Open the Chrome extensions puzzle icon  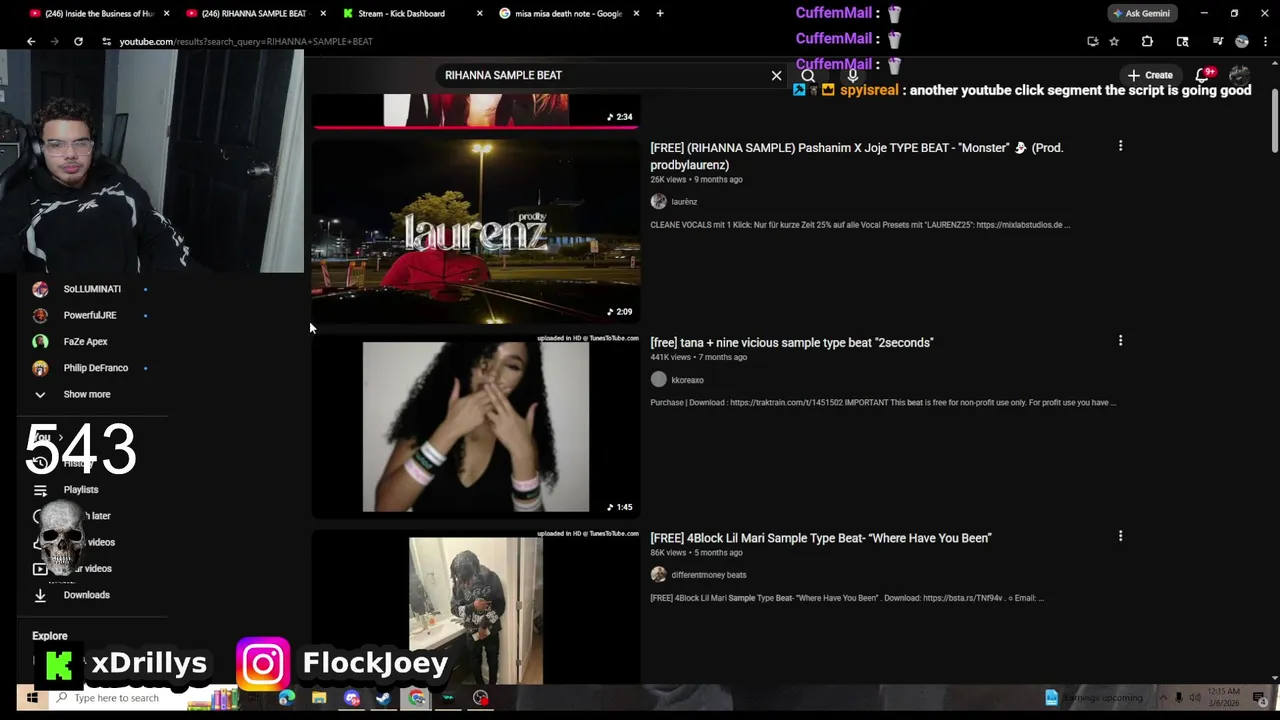click(1147, 41)
